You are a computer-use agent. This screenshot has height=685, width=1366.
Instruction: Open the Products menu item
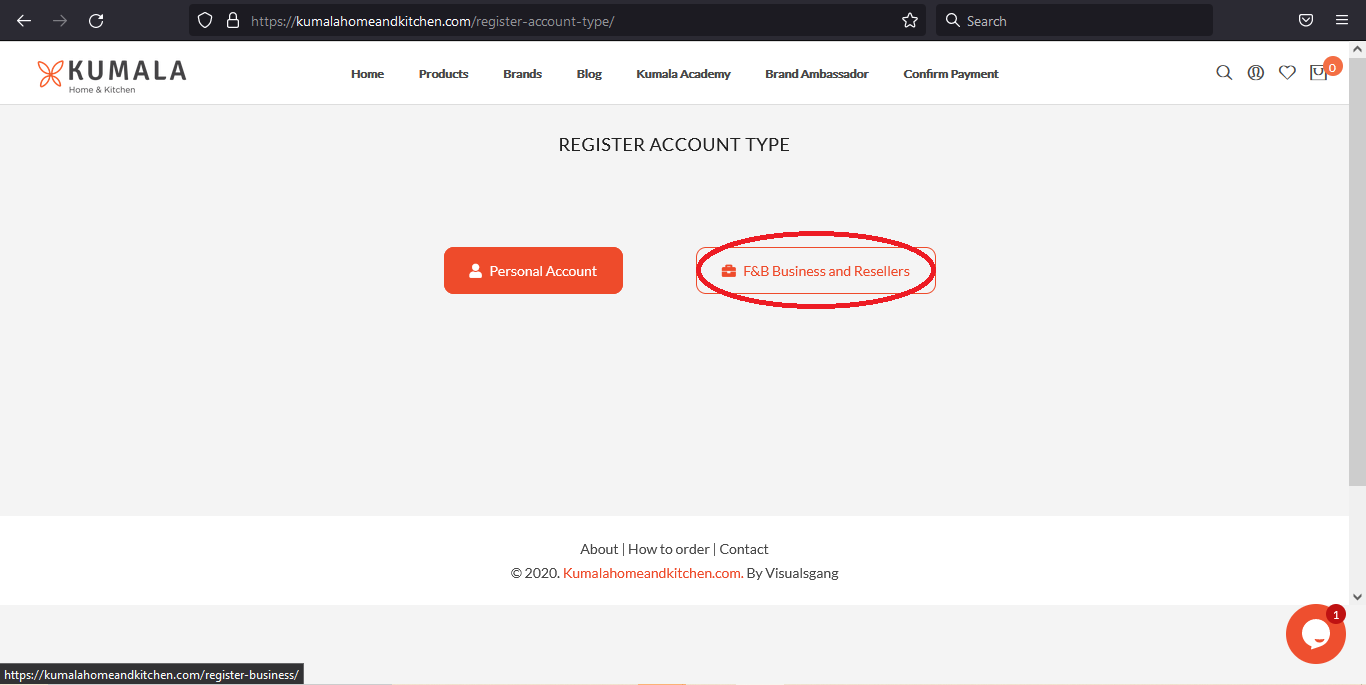[443, 74]
